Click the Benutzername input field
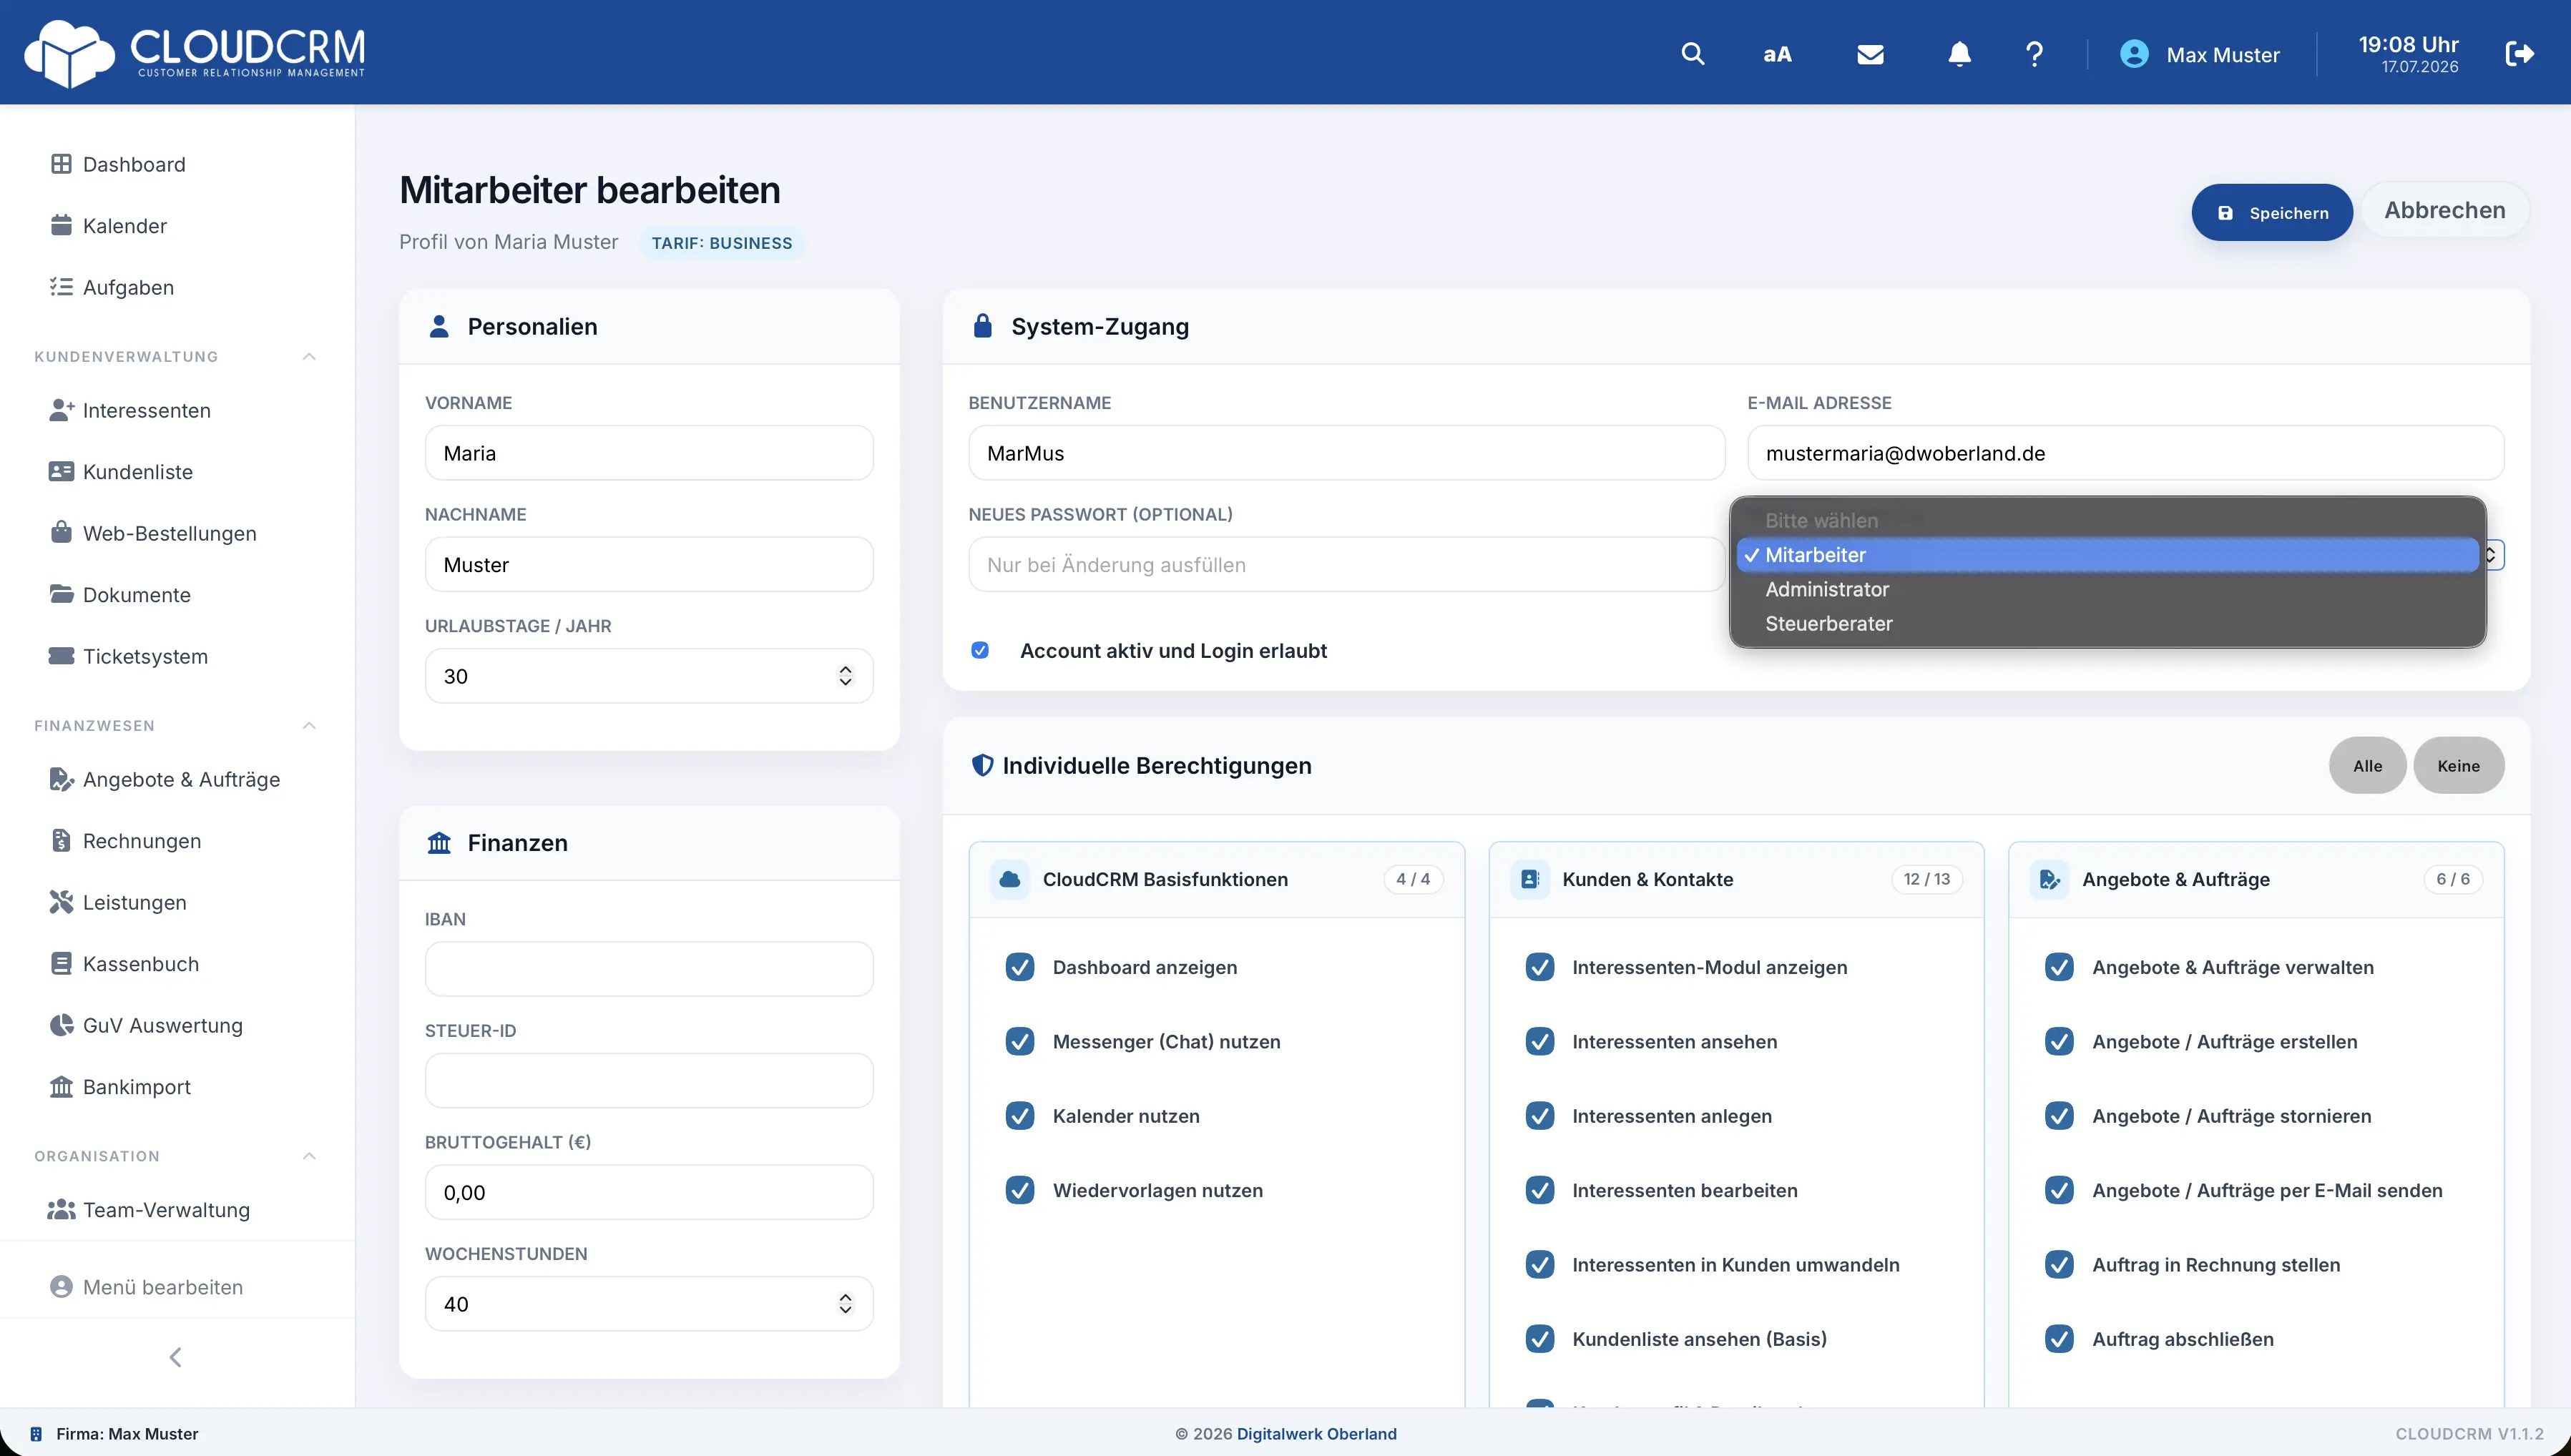This screenshot has width=2571, height=1456. coord(1346,453)
